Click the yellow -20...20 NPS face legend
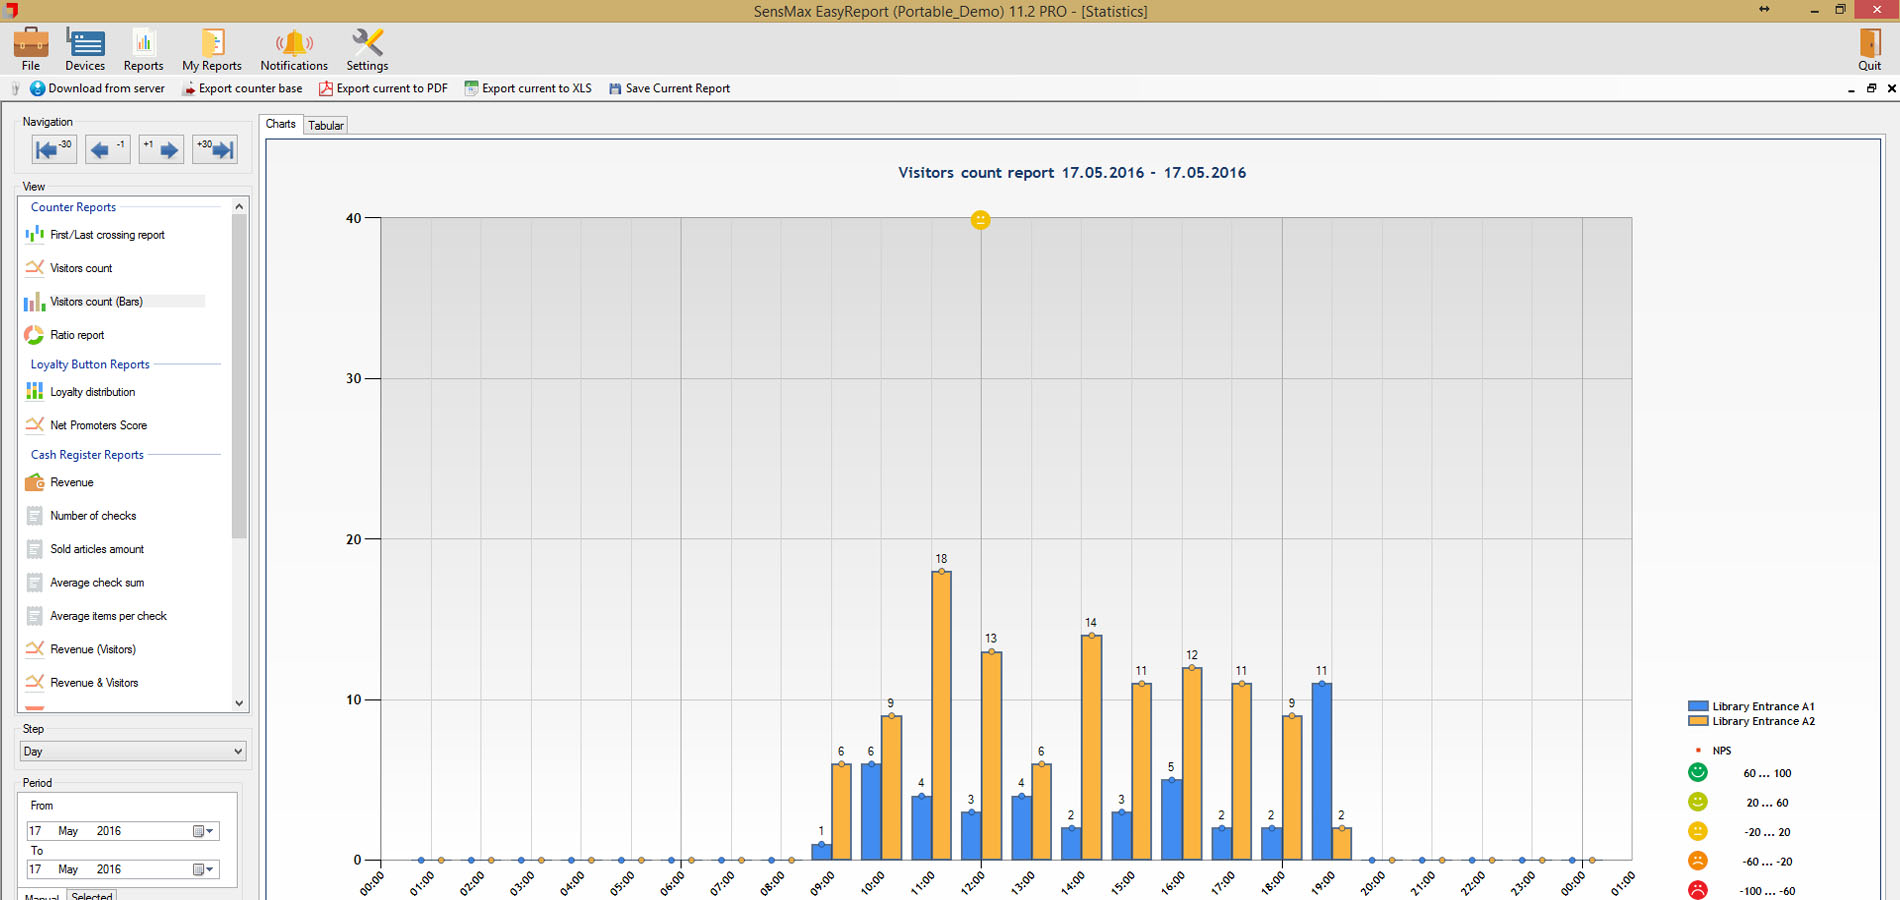Viewport: 1900px width, 900px height. click(x=1698, y=831)
